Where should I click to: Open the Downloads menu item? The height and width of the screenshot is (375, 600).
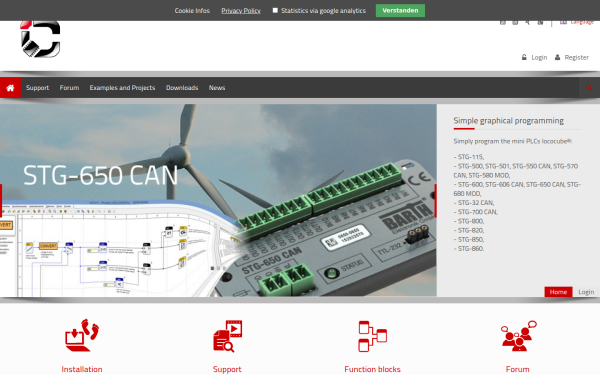coord(182,88)
